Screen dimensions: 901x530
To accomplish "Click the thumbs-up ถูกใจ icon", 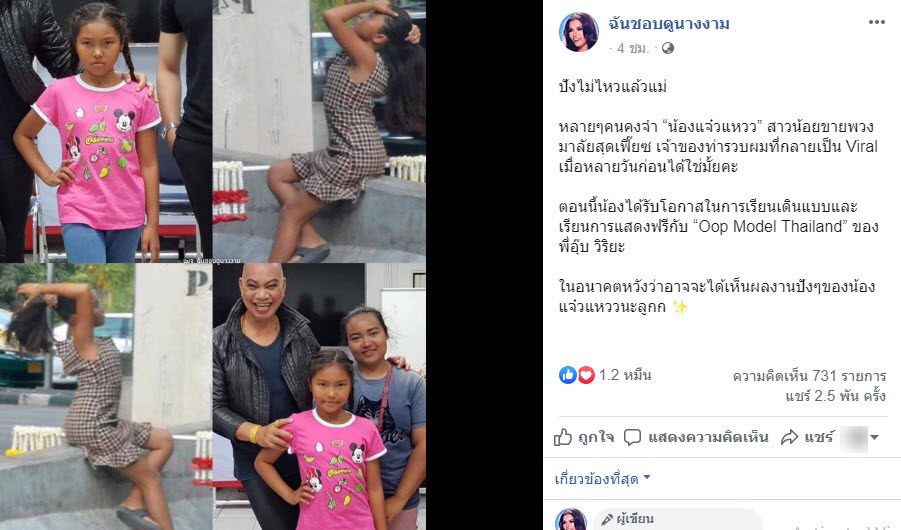I will tap(563, 437).
